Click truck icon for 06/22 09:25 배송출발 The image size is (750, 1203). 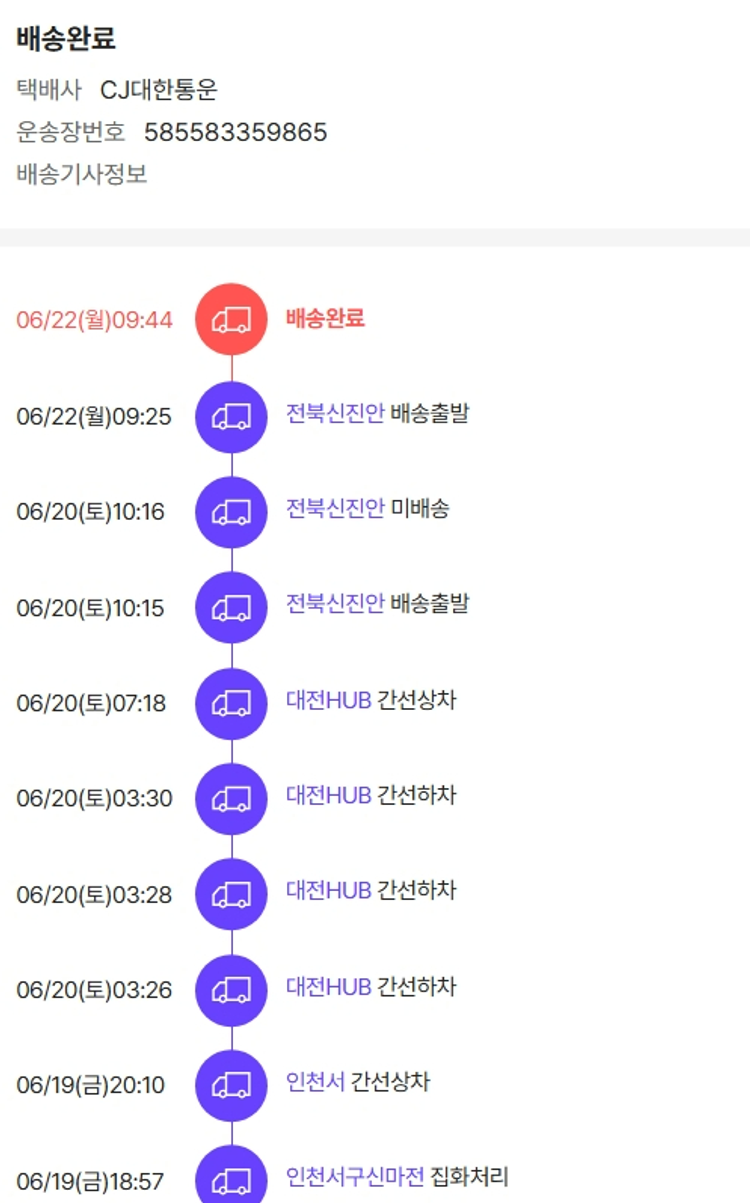(x=231, y=416)
